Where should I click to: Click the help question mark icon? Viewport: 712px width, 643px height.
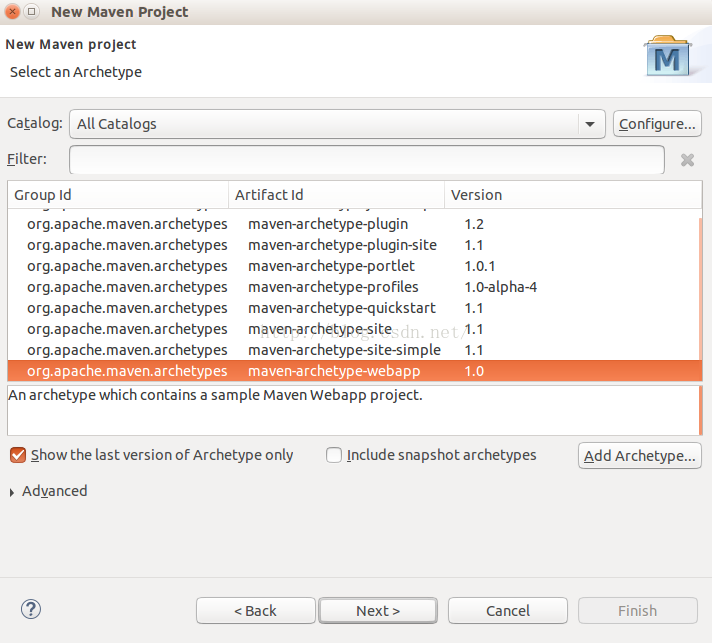31,609
